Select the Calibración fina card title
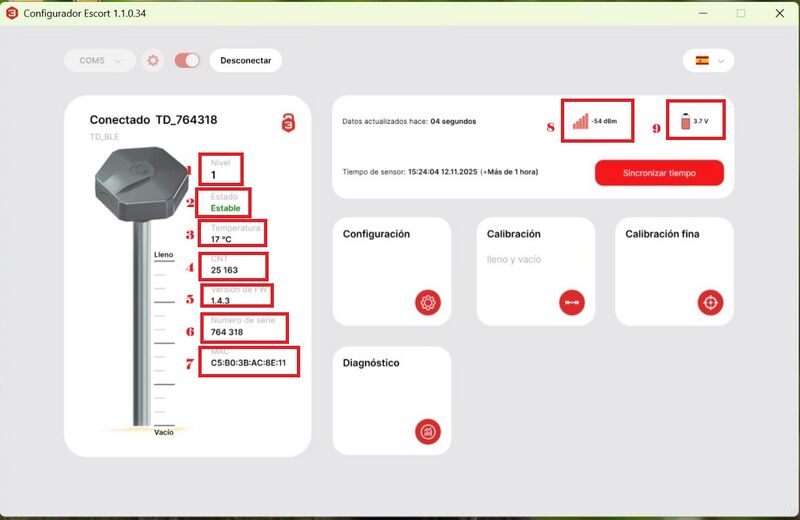This screenshot has width=800, height=520. point(662,234)
